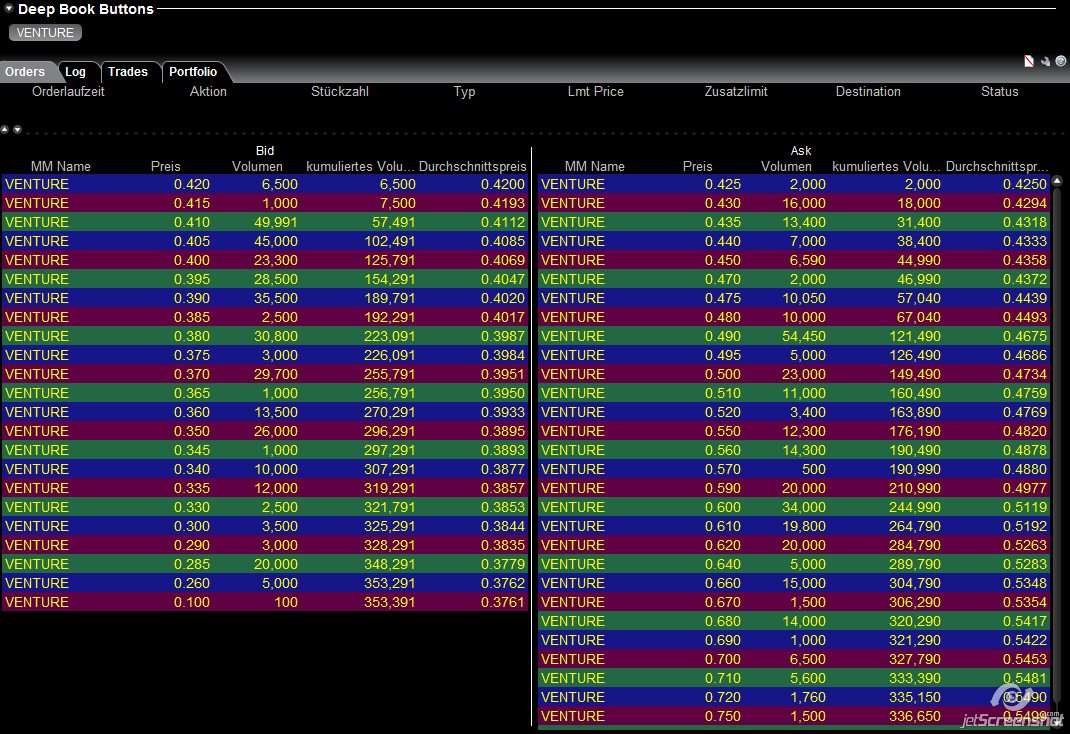Click the Ask side MM Name header
Viewport: 1070px width, 734px height.
(x=594, y=166)
